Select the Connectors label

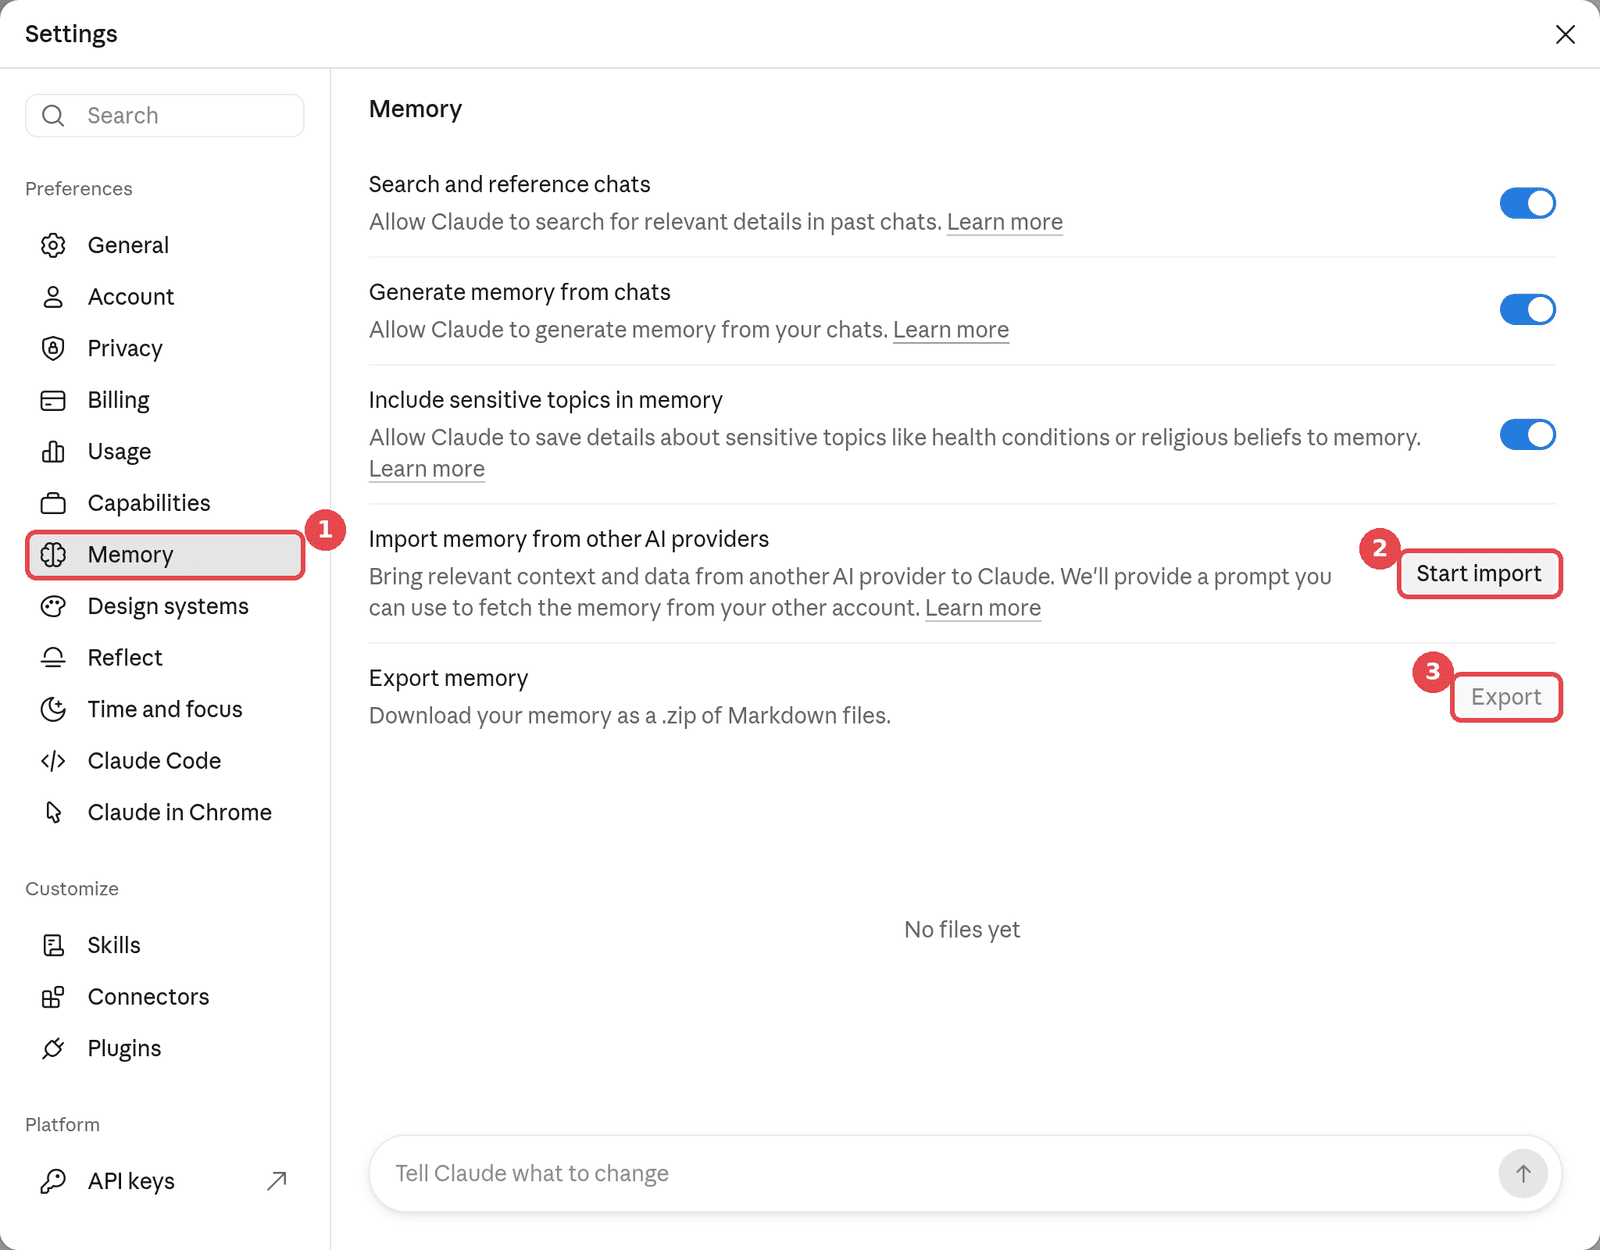[x=148, y=997]
